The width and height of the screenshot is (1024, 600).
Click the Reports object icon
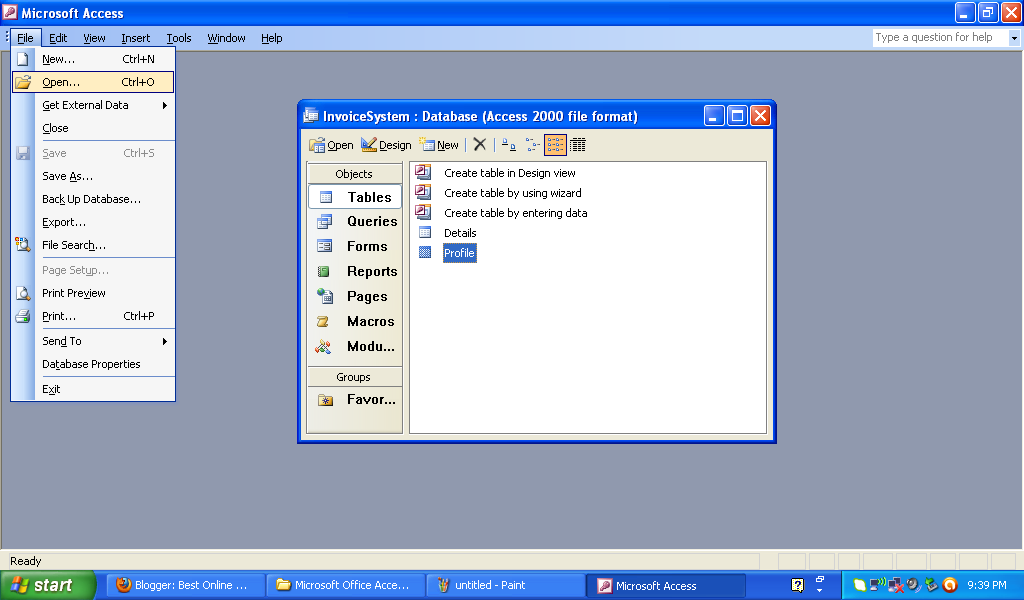point(323,272)
